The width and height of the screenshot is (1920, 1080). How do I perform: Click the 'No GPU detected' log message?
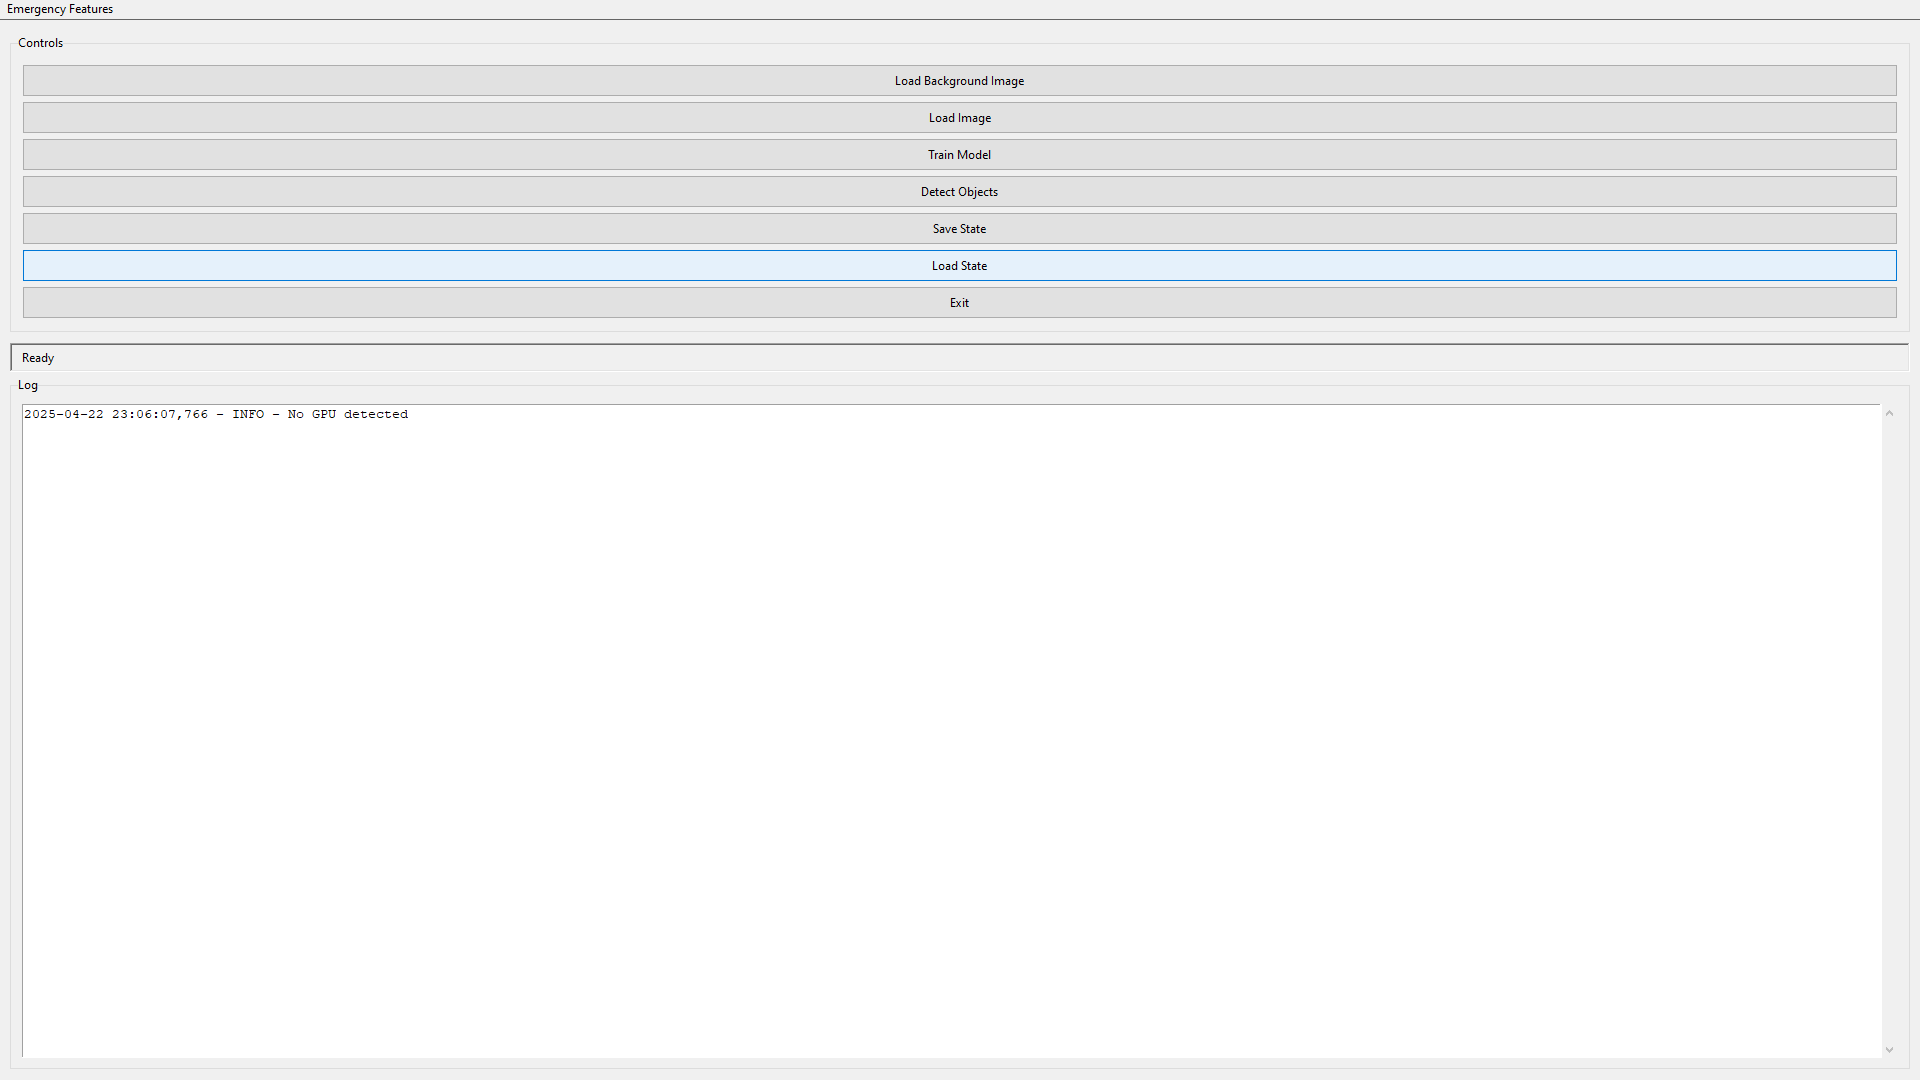(347, 414)
